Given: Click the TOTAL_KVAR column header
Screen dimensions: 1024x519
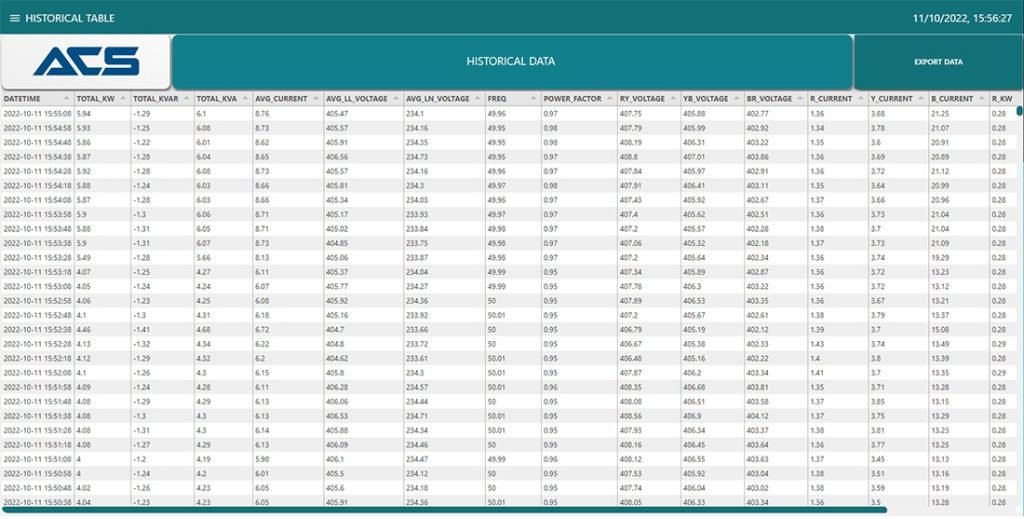Looking at the screenshot, I should click(155, 99).
